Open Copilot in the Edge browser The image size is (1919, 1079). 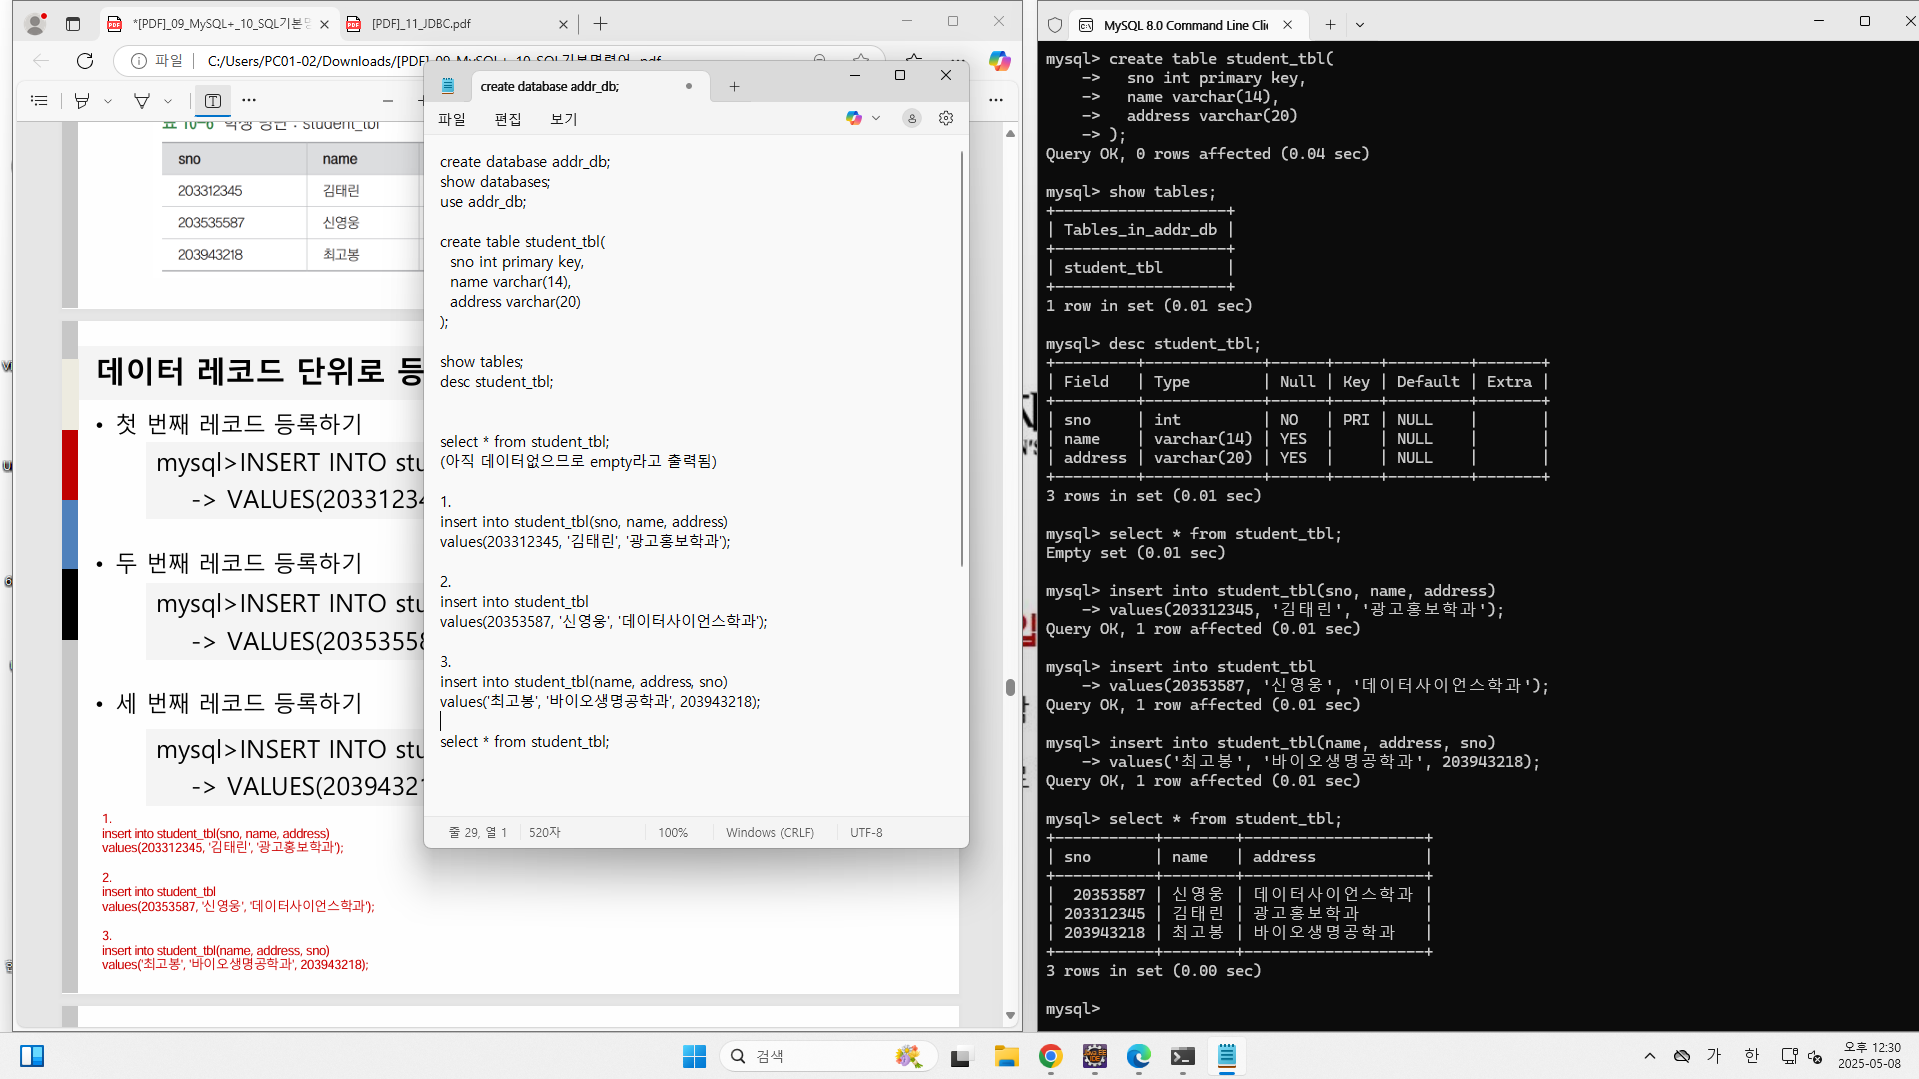click(999, 60)
